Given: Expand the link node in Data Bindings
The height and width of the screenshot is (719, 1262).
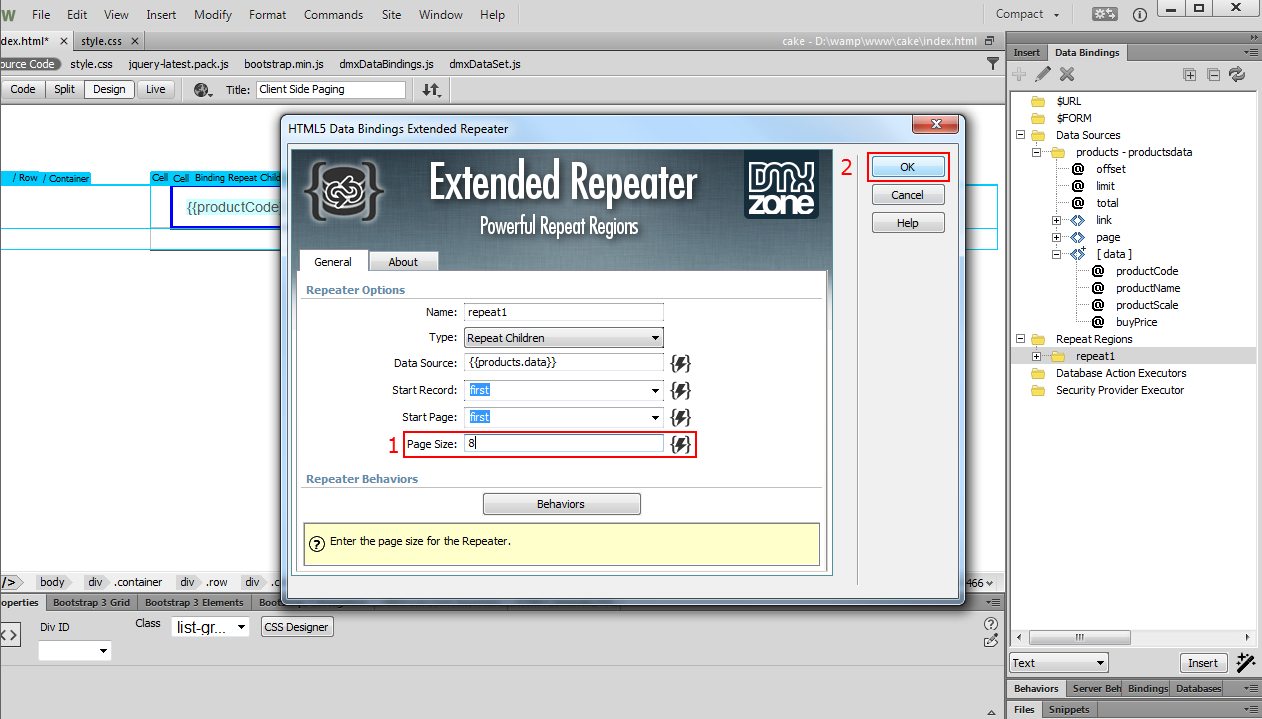Looking at the screenshot, I should tap(1057, 220).
